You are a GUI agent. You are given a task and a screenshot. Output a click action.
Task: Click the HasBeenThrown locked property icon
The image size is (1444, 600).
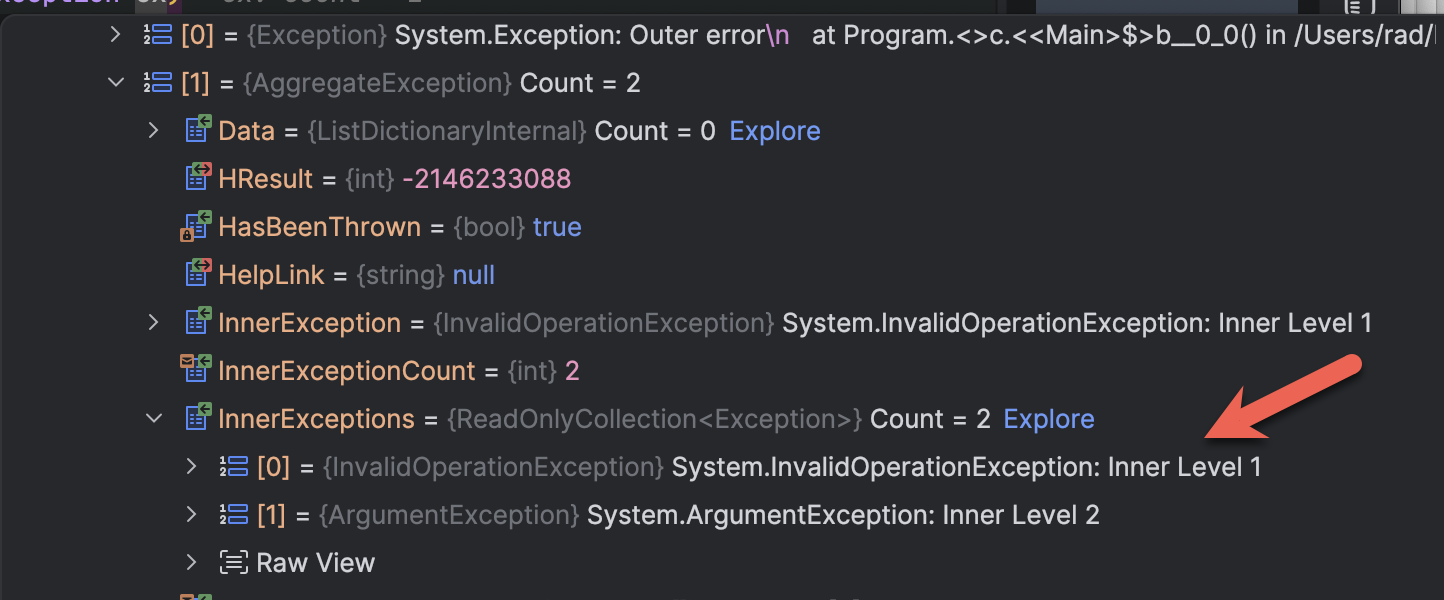pos(196,227)
